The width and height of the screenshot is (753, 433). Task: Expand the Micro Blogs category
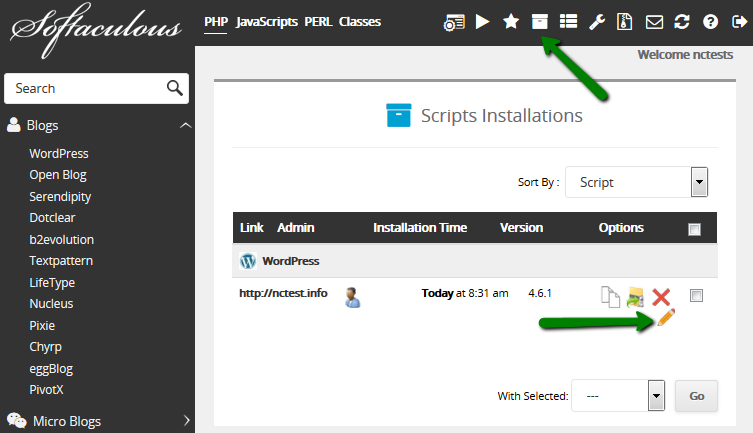click(187, 421)
